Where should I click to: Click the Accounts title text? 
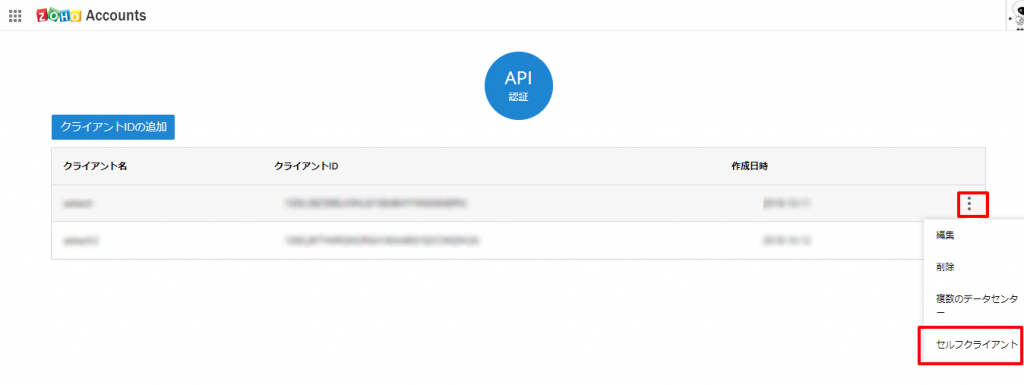pos(116,16)
